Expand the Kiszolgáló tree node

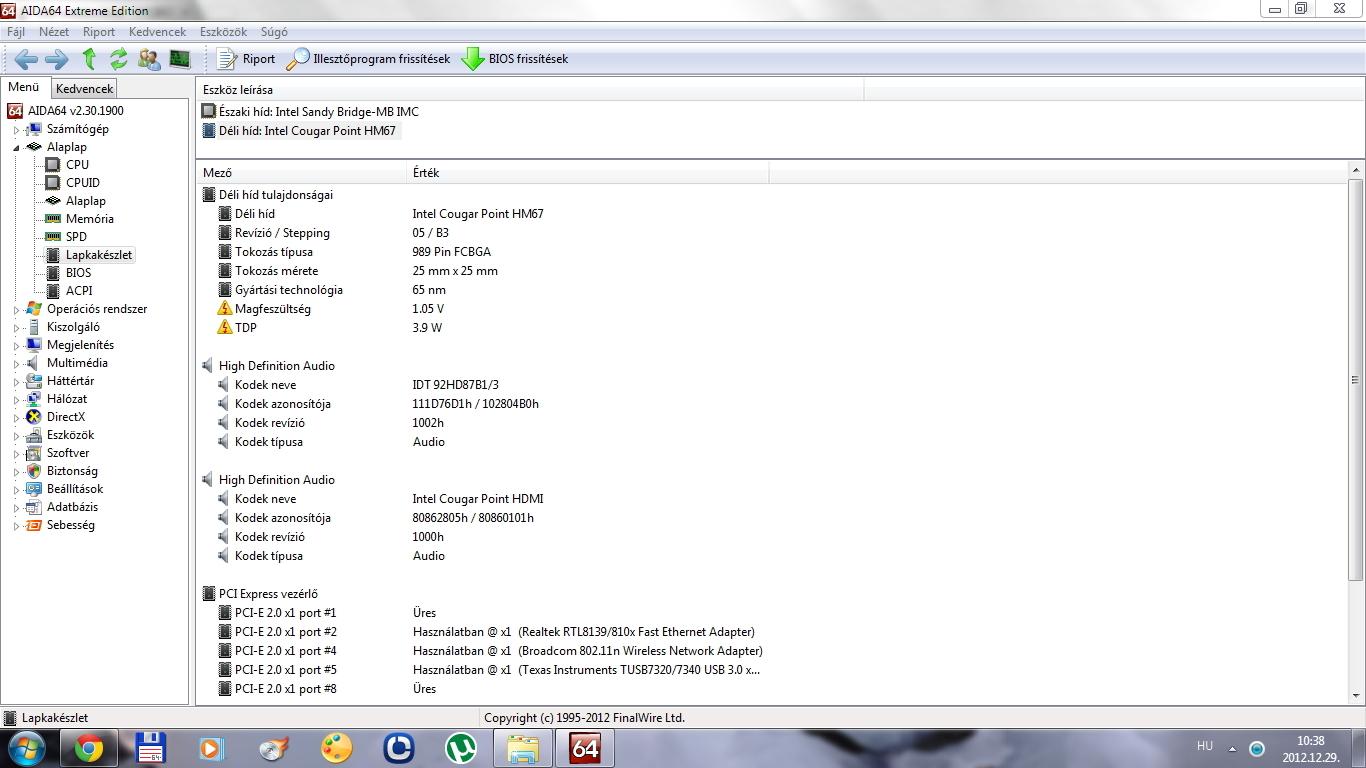tap(16, 328)
